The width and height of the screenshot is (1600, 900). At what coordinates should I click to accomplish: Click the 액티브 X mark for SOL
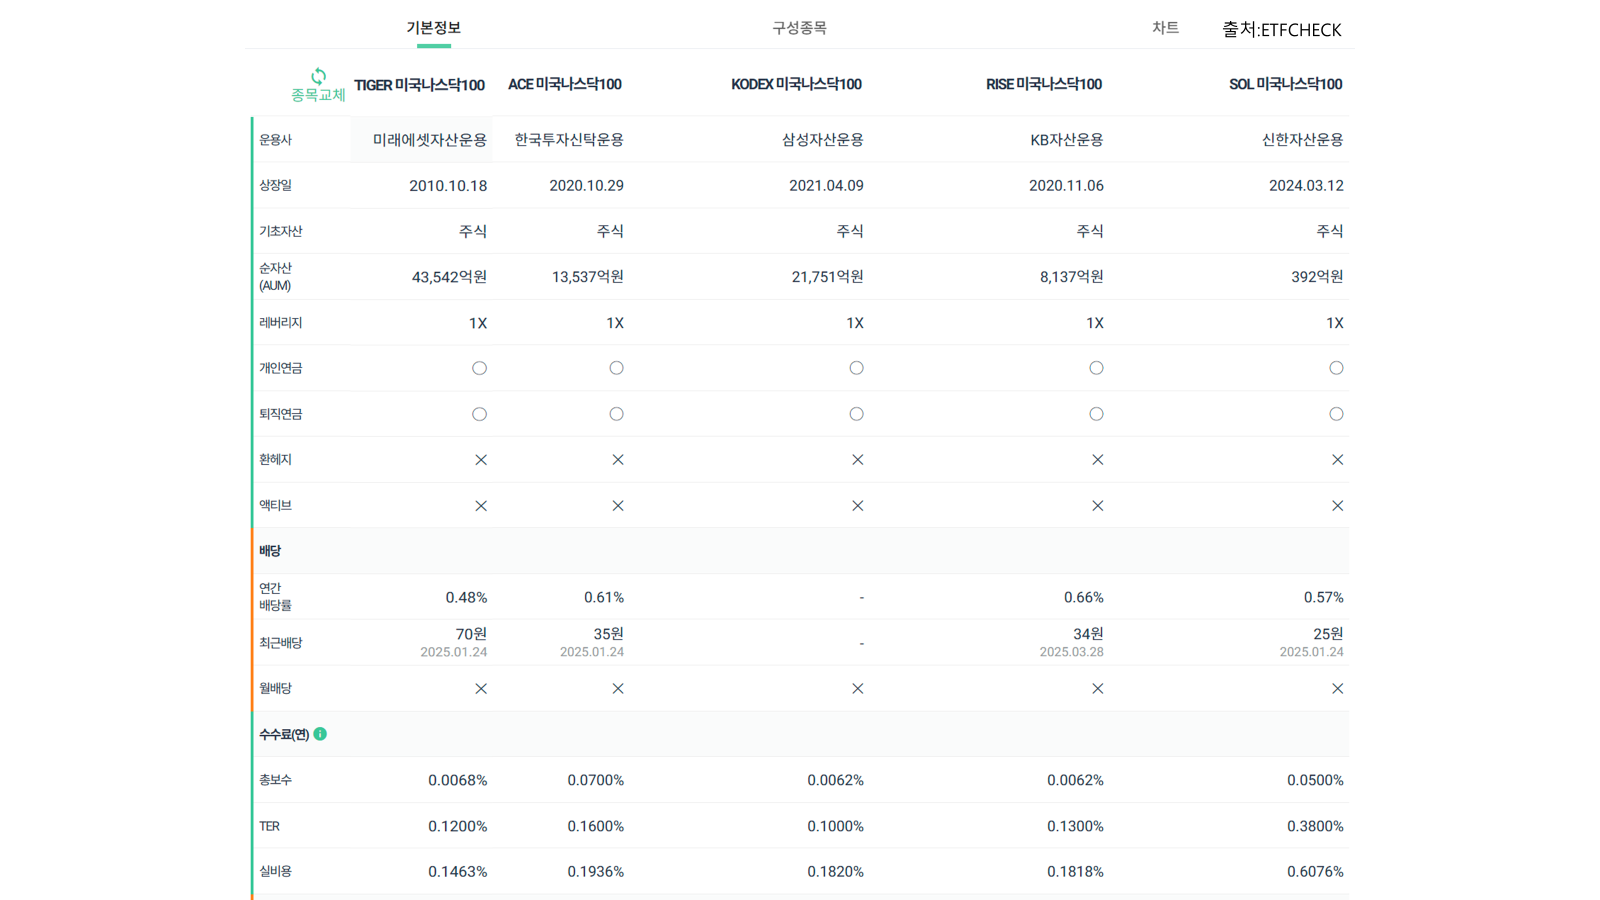(1338, 506)
